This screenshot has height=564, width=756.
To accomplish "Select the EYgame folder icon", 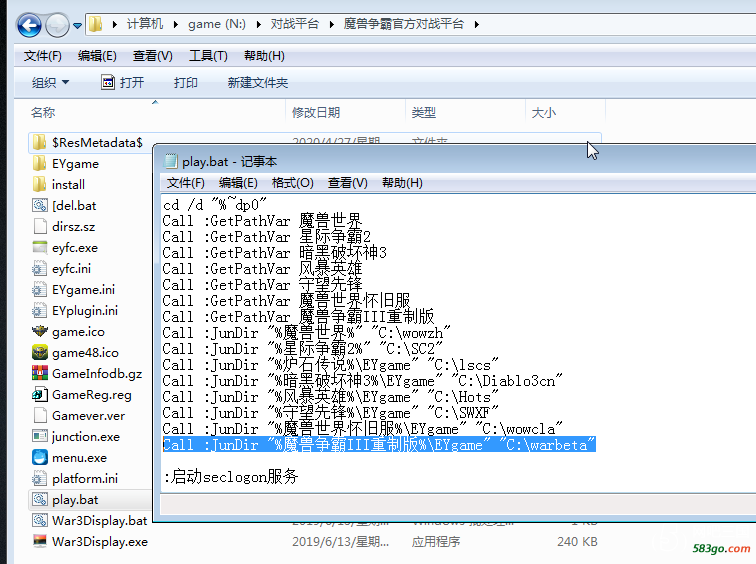I will (x=40, y=163).
